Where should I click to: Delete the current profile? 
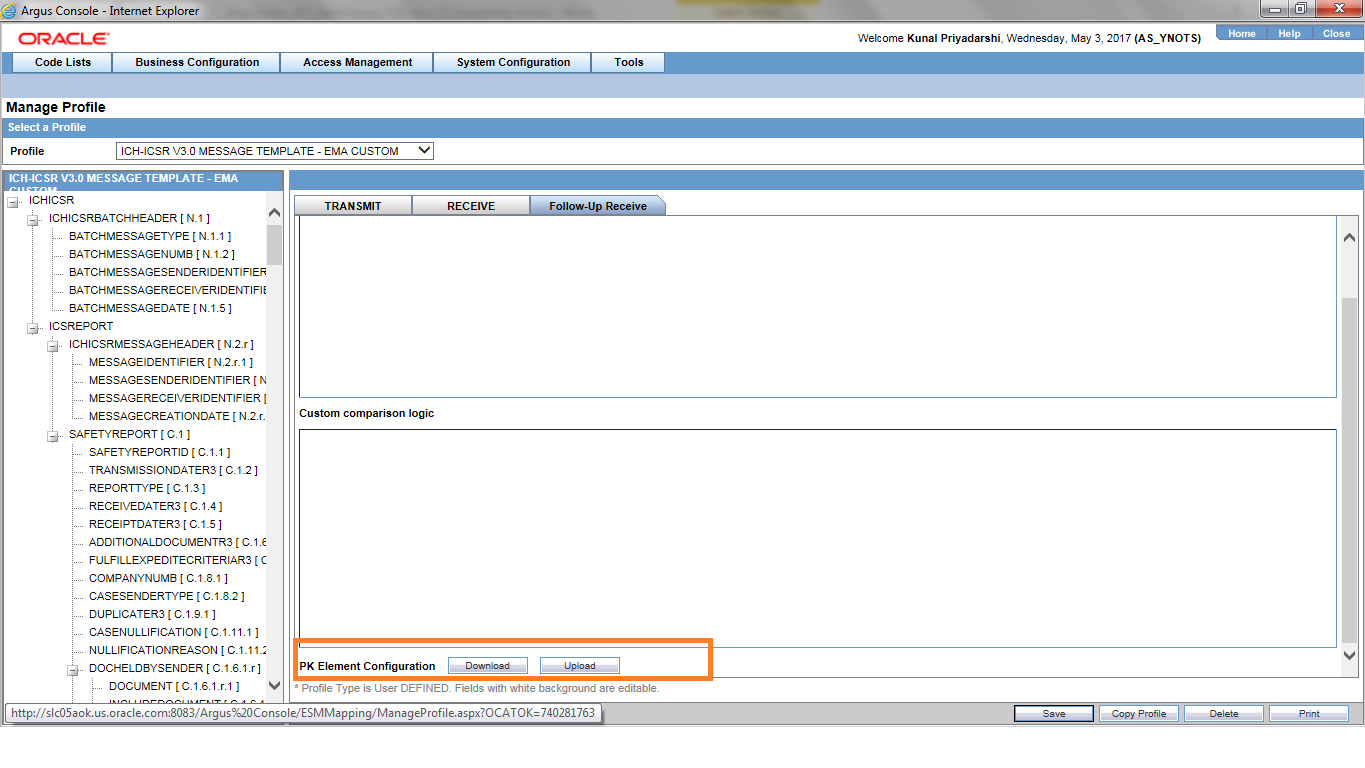(x=1224, y=714)
